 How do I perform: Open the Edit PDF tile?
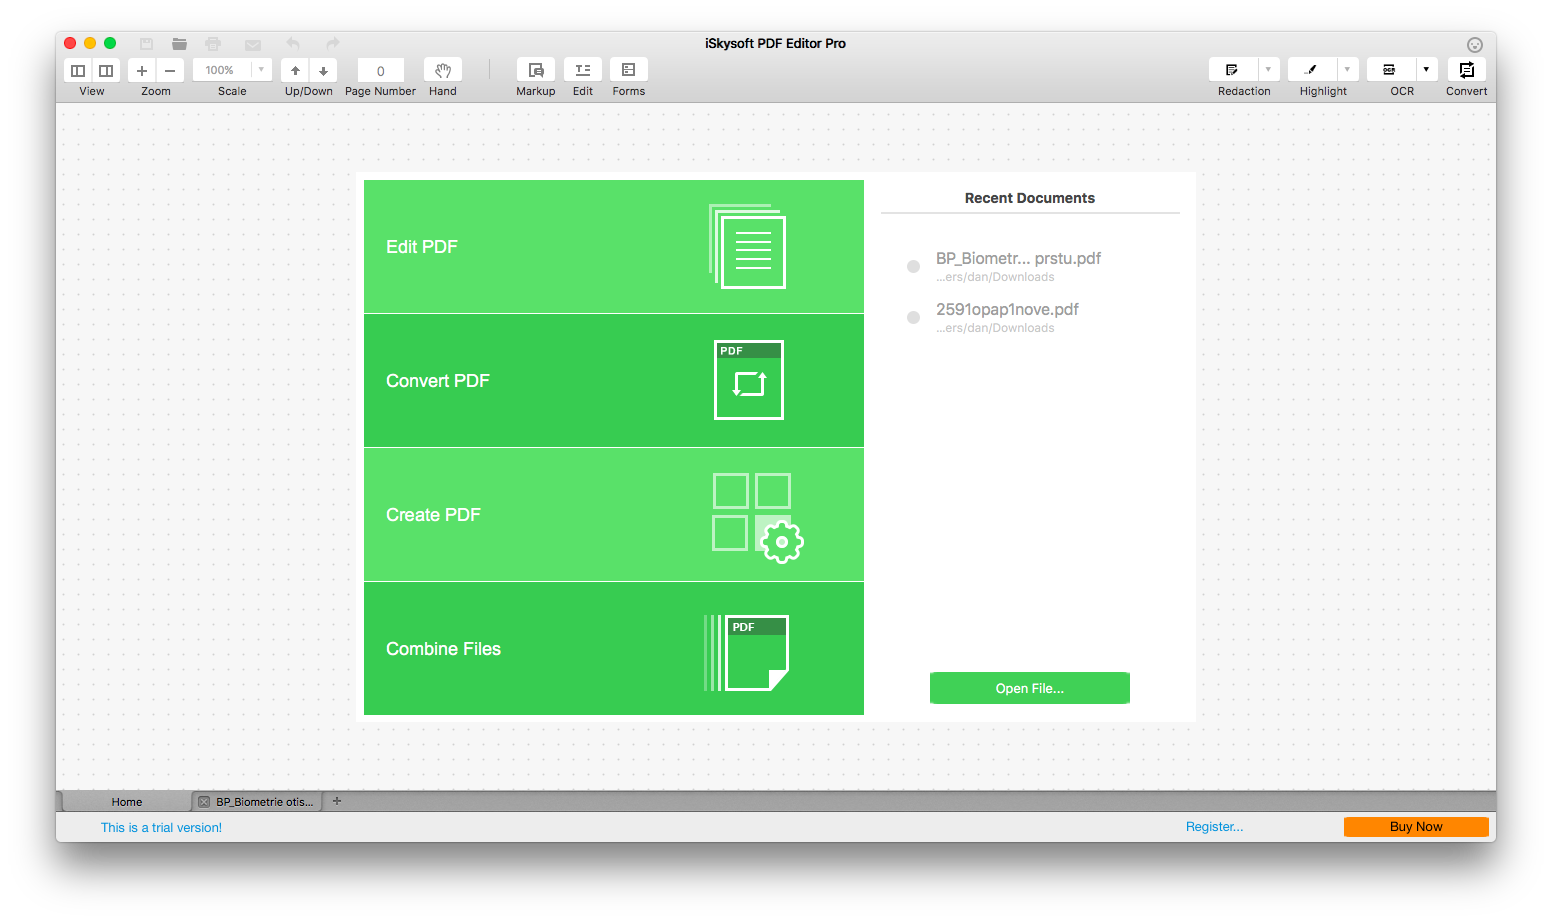pyautogui.click(x=614, y=247)
